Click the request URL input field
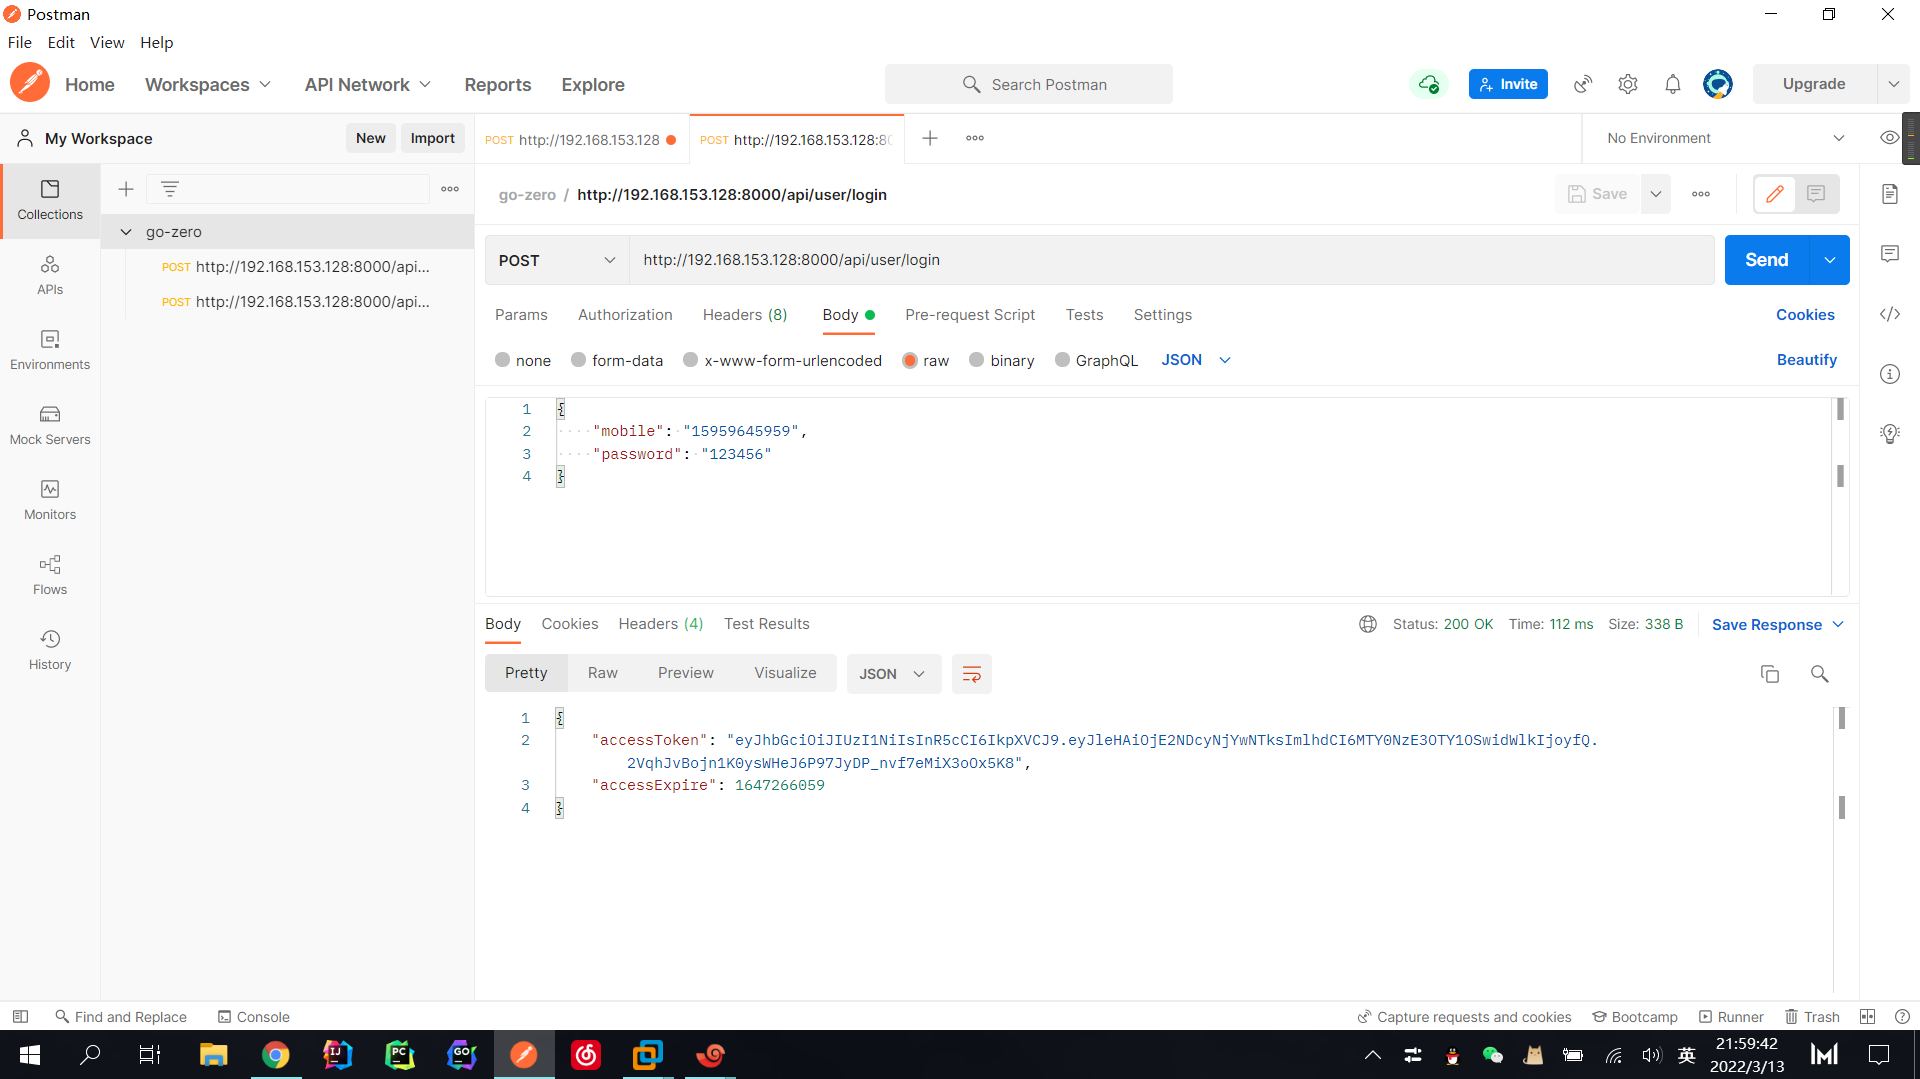 coord(1171,260)
